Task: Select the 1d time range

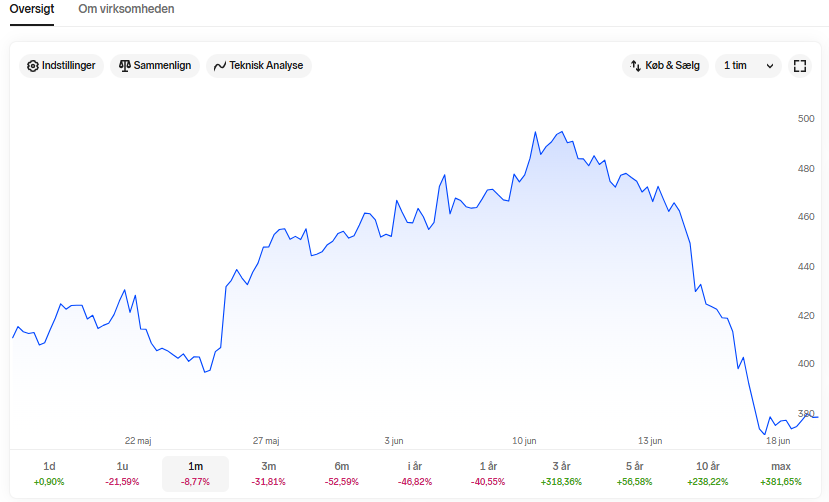Action: pyautogui.click(x=49, y=473)
